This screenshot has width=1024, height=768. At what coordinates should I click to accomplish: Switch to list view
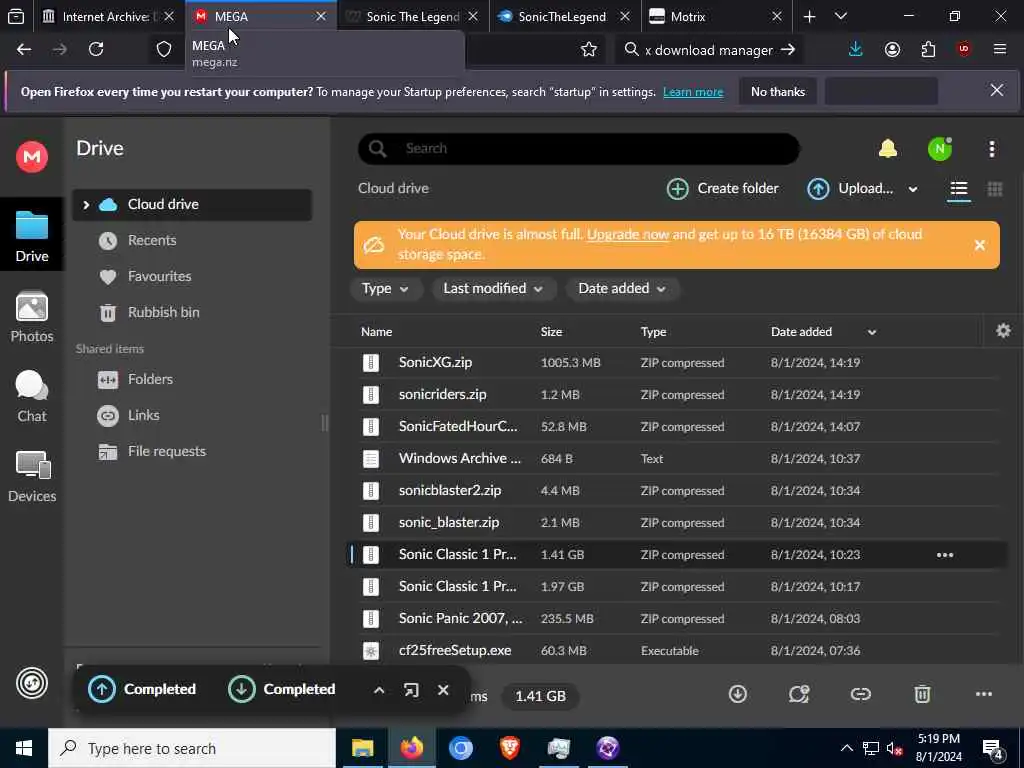tap(959, 189)
